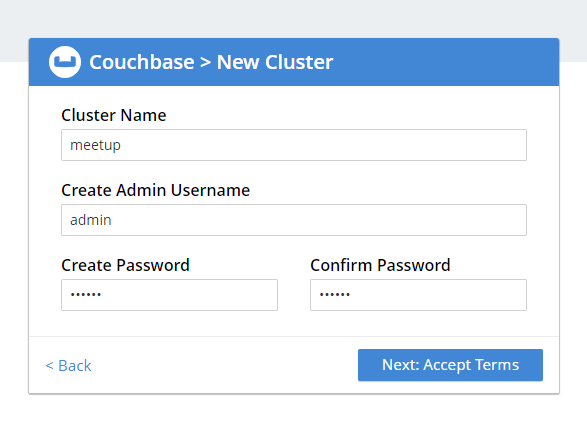Focus the Cluster Name field containing meetup
Image resolution: width=587 pixels, height=432 pixels.
[x=294, y=145]
